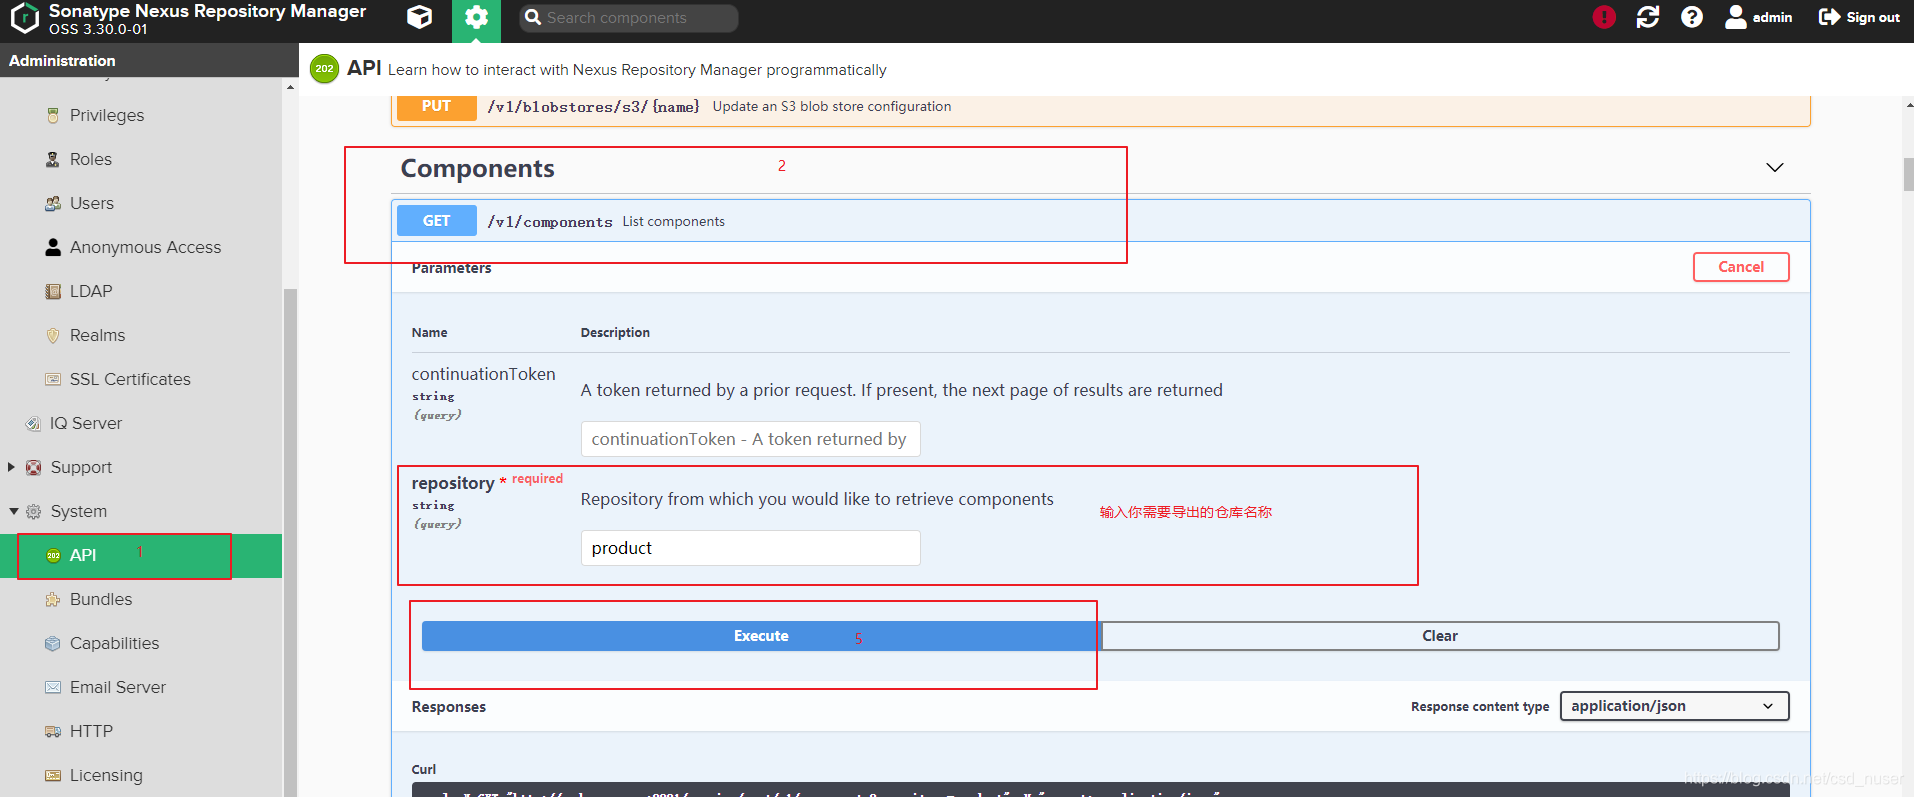Open the HTTP settings page
Image resolution: width=1914 pixels, height=797 pixels.
91,731
